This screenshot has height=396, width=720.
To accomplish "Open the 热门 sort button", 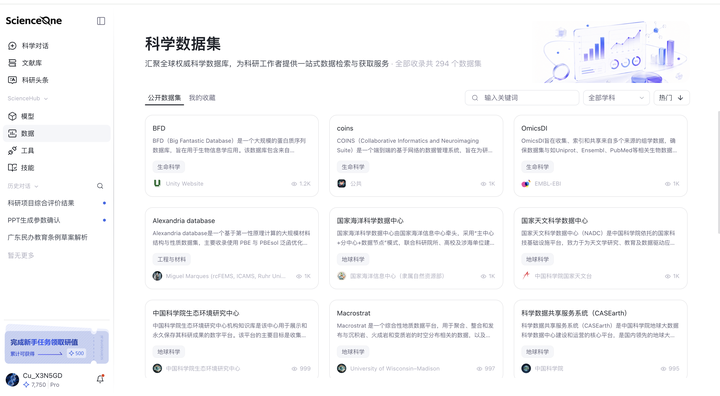I will [671, 98].
